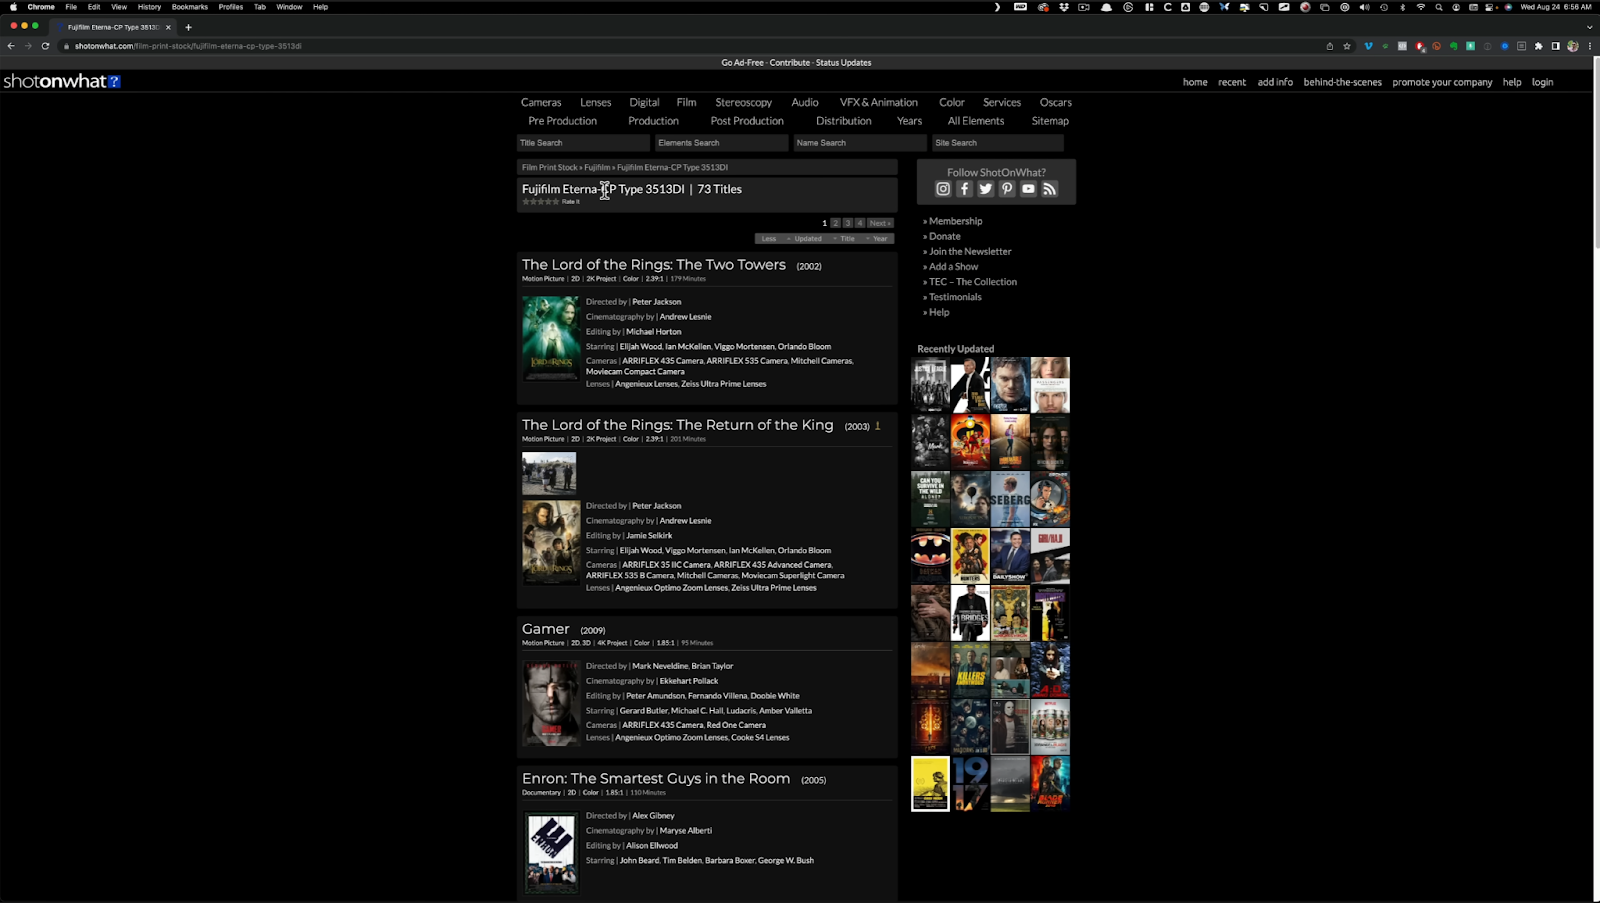Image resolution: width=1600 pixels, height=903 pixels.
Task: Sort the list by Year
Action: (x=880, y=238)
